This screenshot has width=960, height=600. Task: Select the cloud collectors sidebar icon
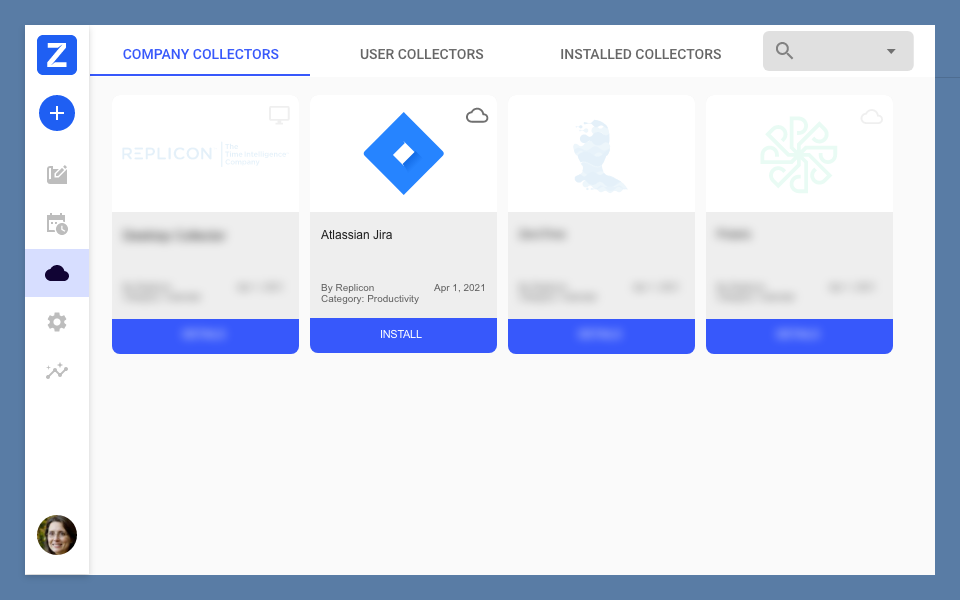point(57,273)
